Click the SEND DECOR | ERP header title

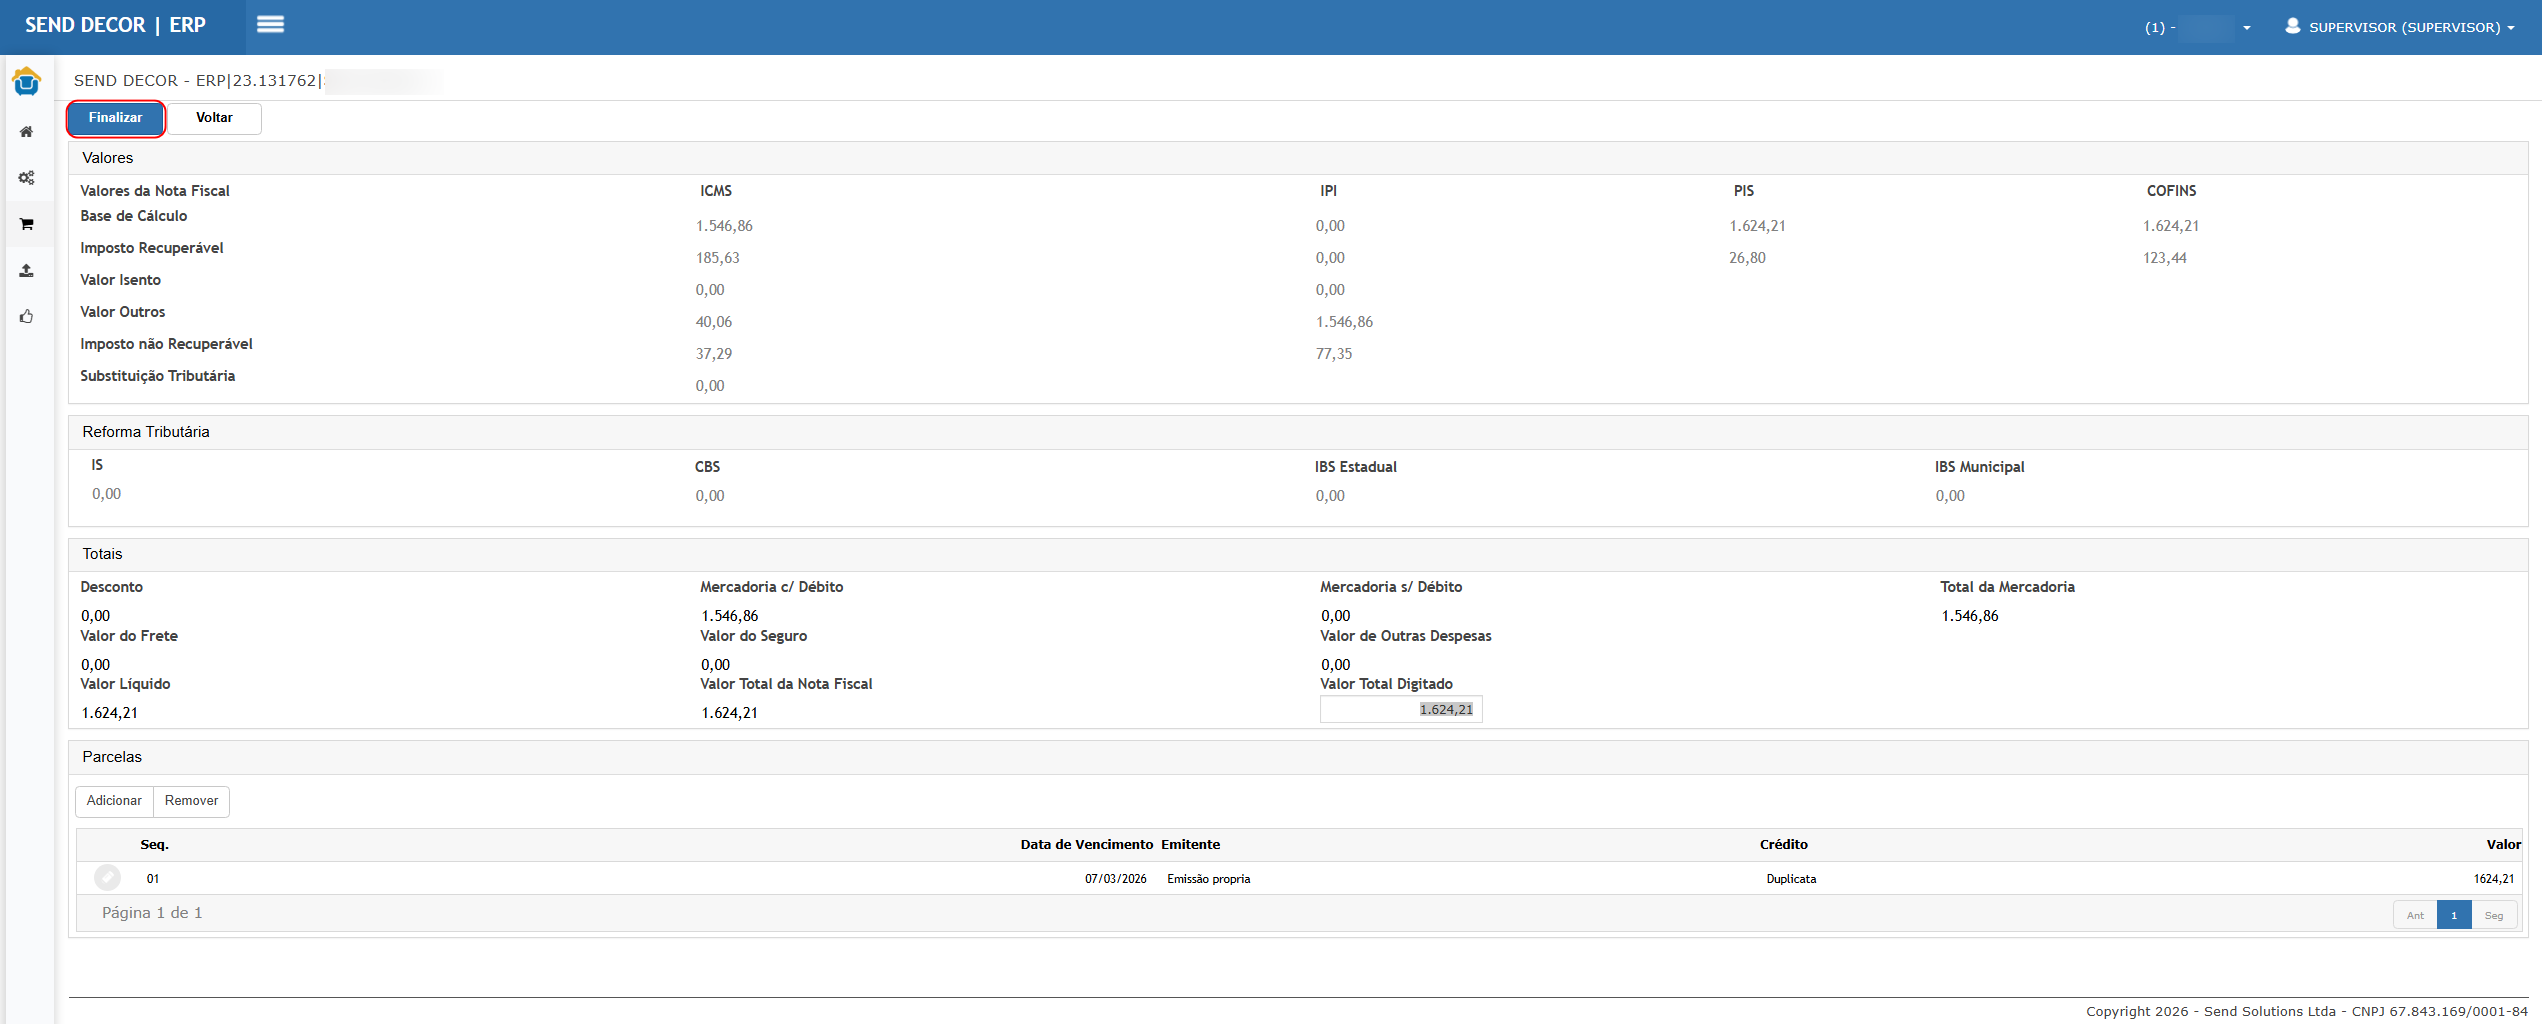pos(116,26)
